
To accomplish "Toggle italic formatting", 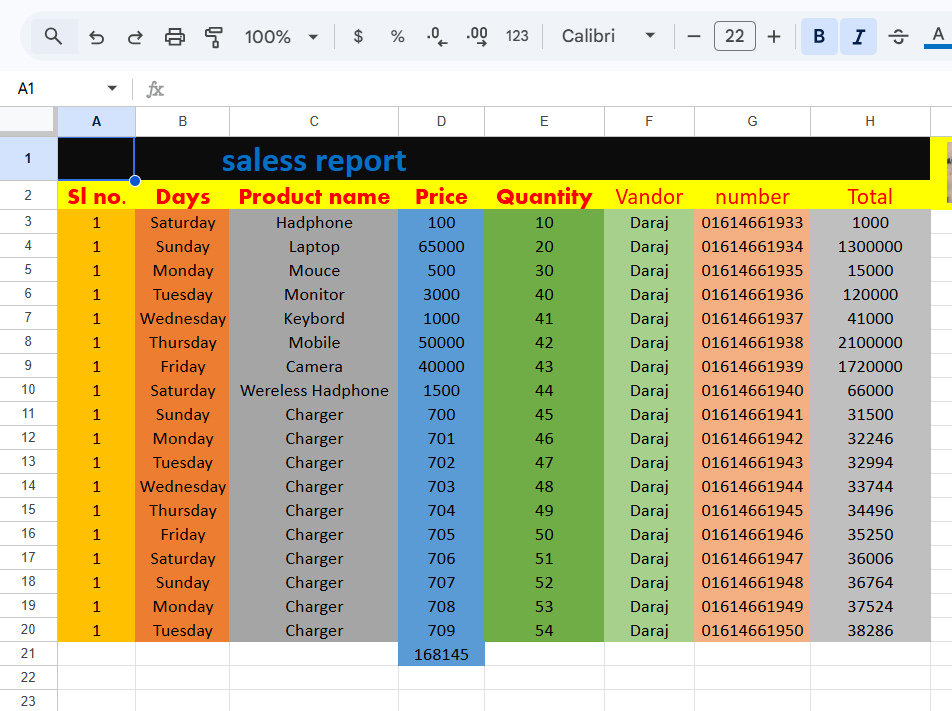I will (858, 37).
